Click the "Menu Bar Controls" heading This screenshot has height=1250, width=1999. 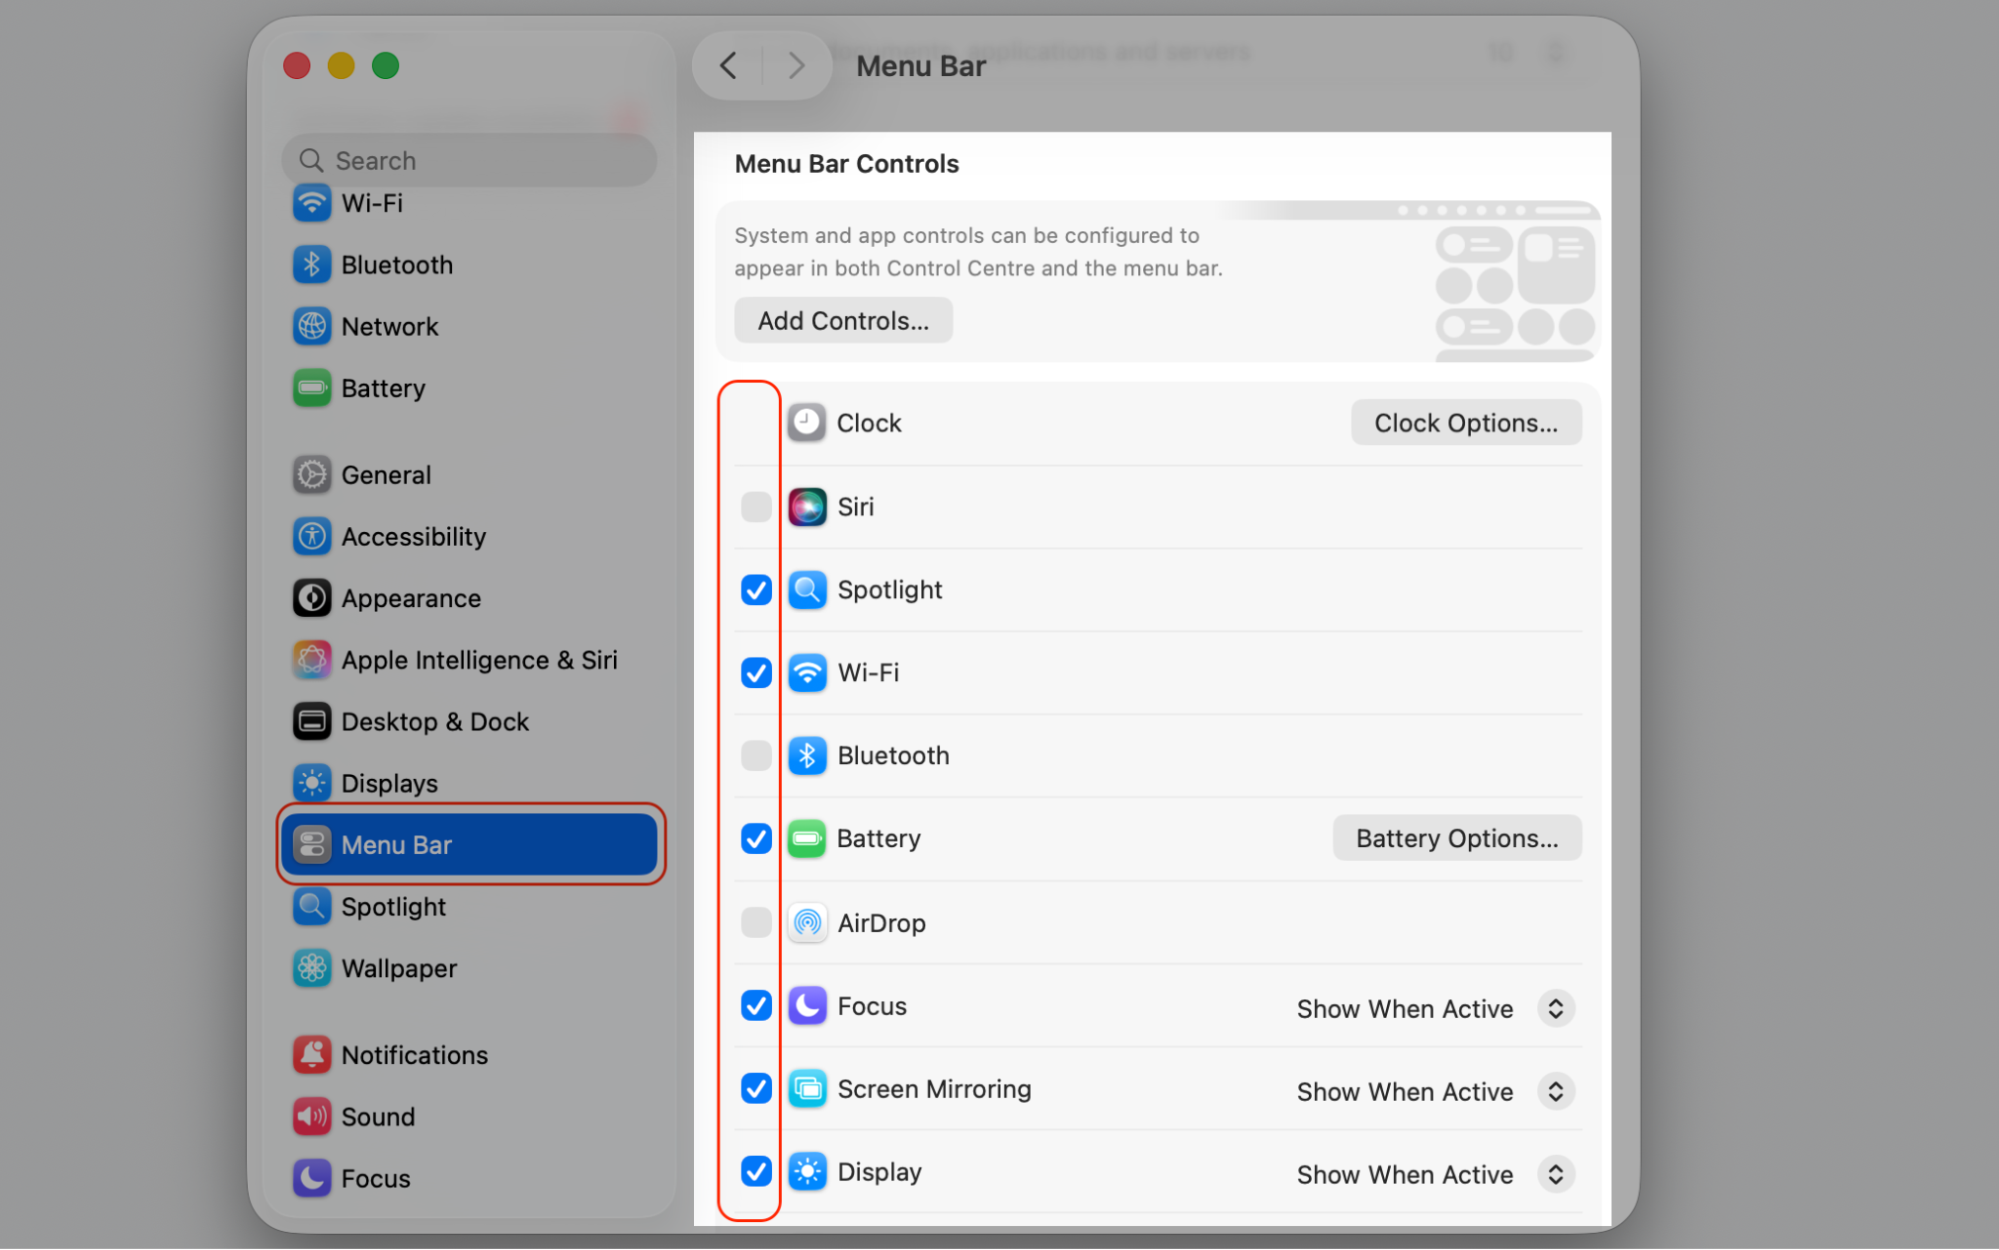pos(846,164)
